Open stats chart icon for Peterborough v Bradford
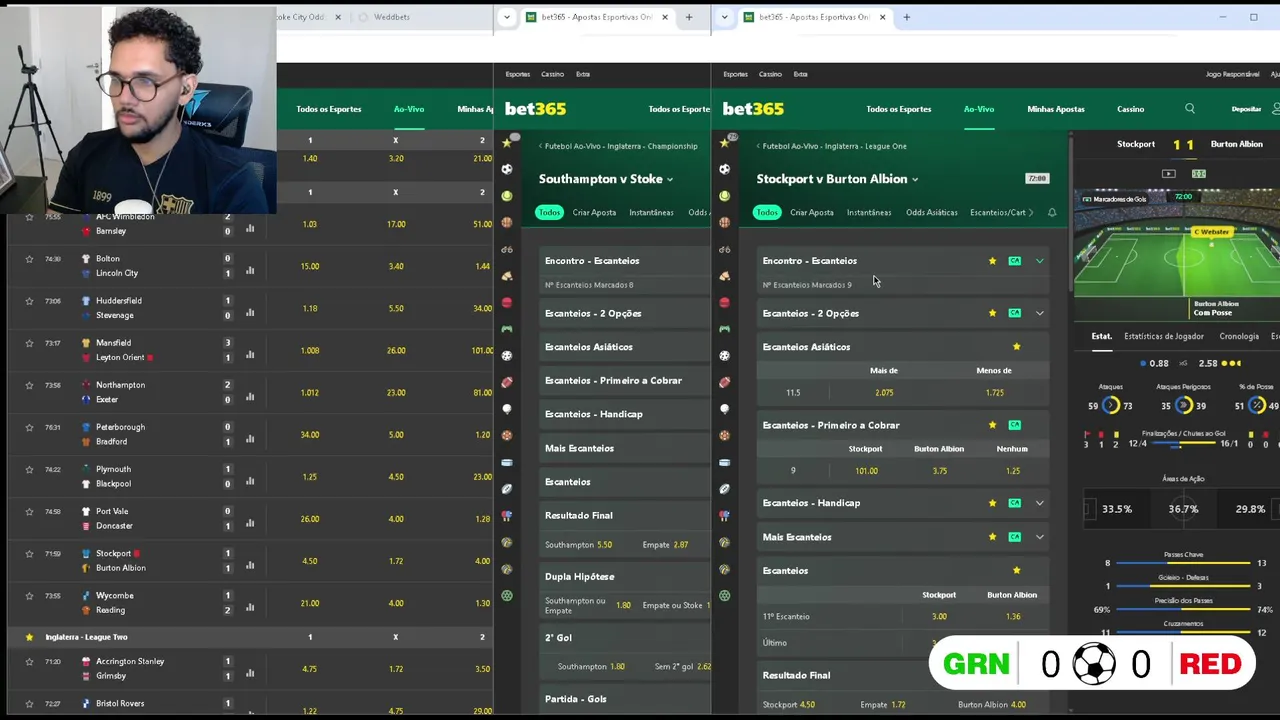The height and width of the screenshot is (720, 1280). tap(250, 438)
